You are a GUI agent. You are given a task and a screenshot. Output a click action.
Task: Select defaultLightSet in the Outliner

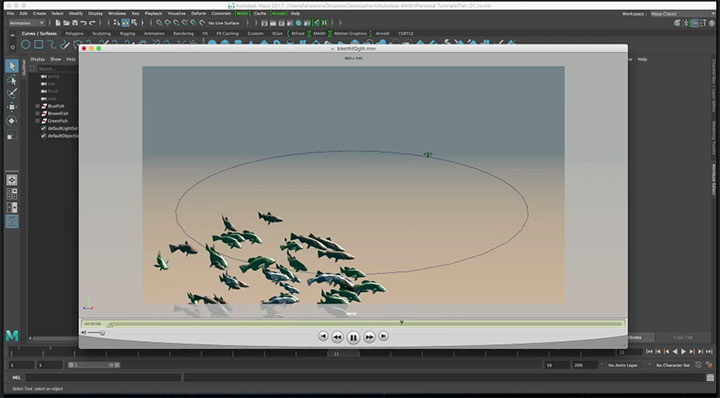[x=62, y=129]
